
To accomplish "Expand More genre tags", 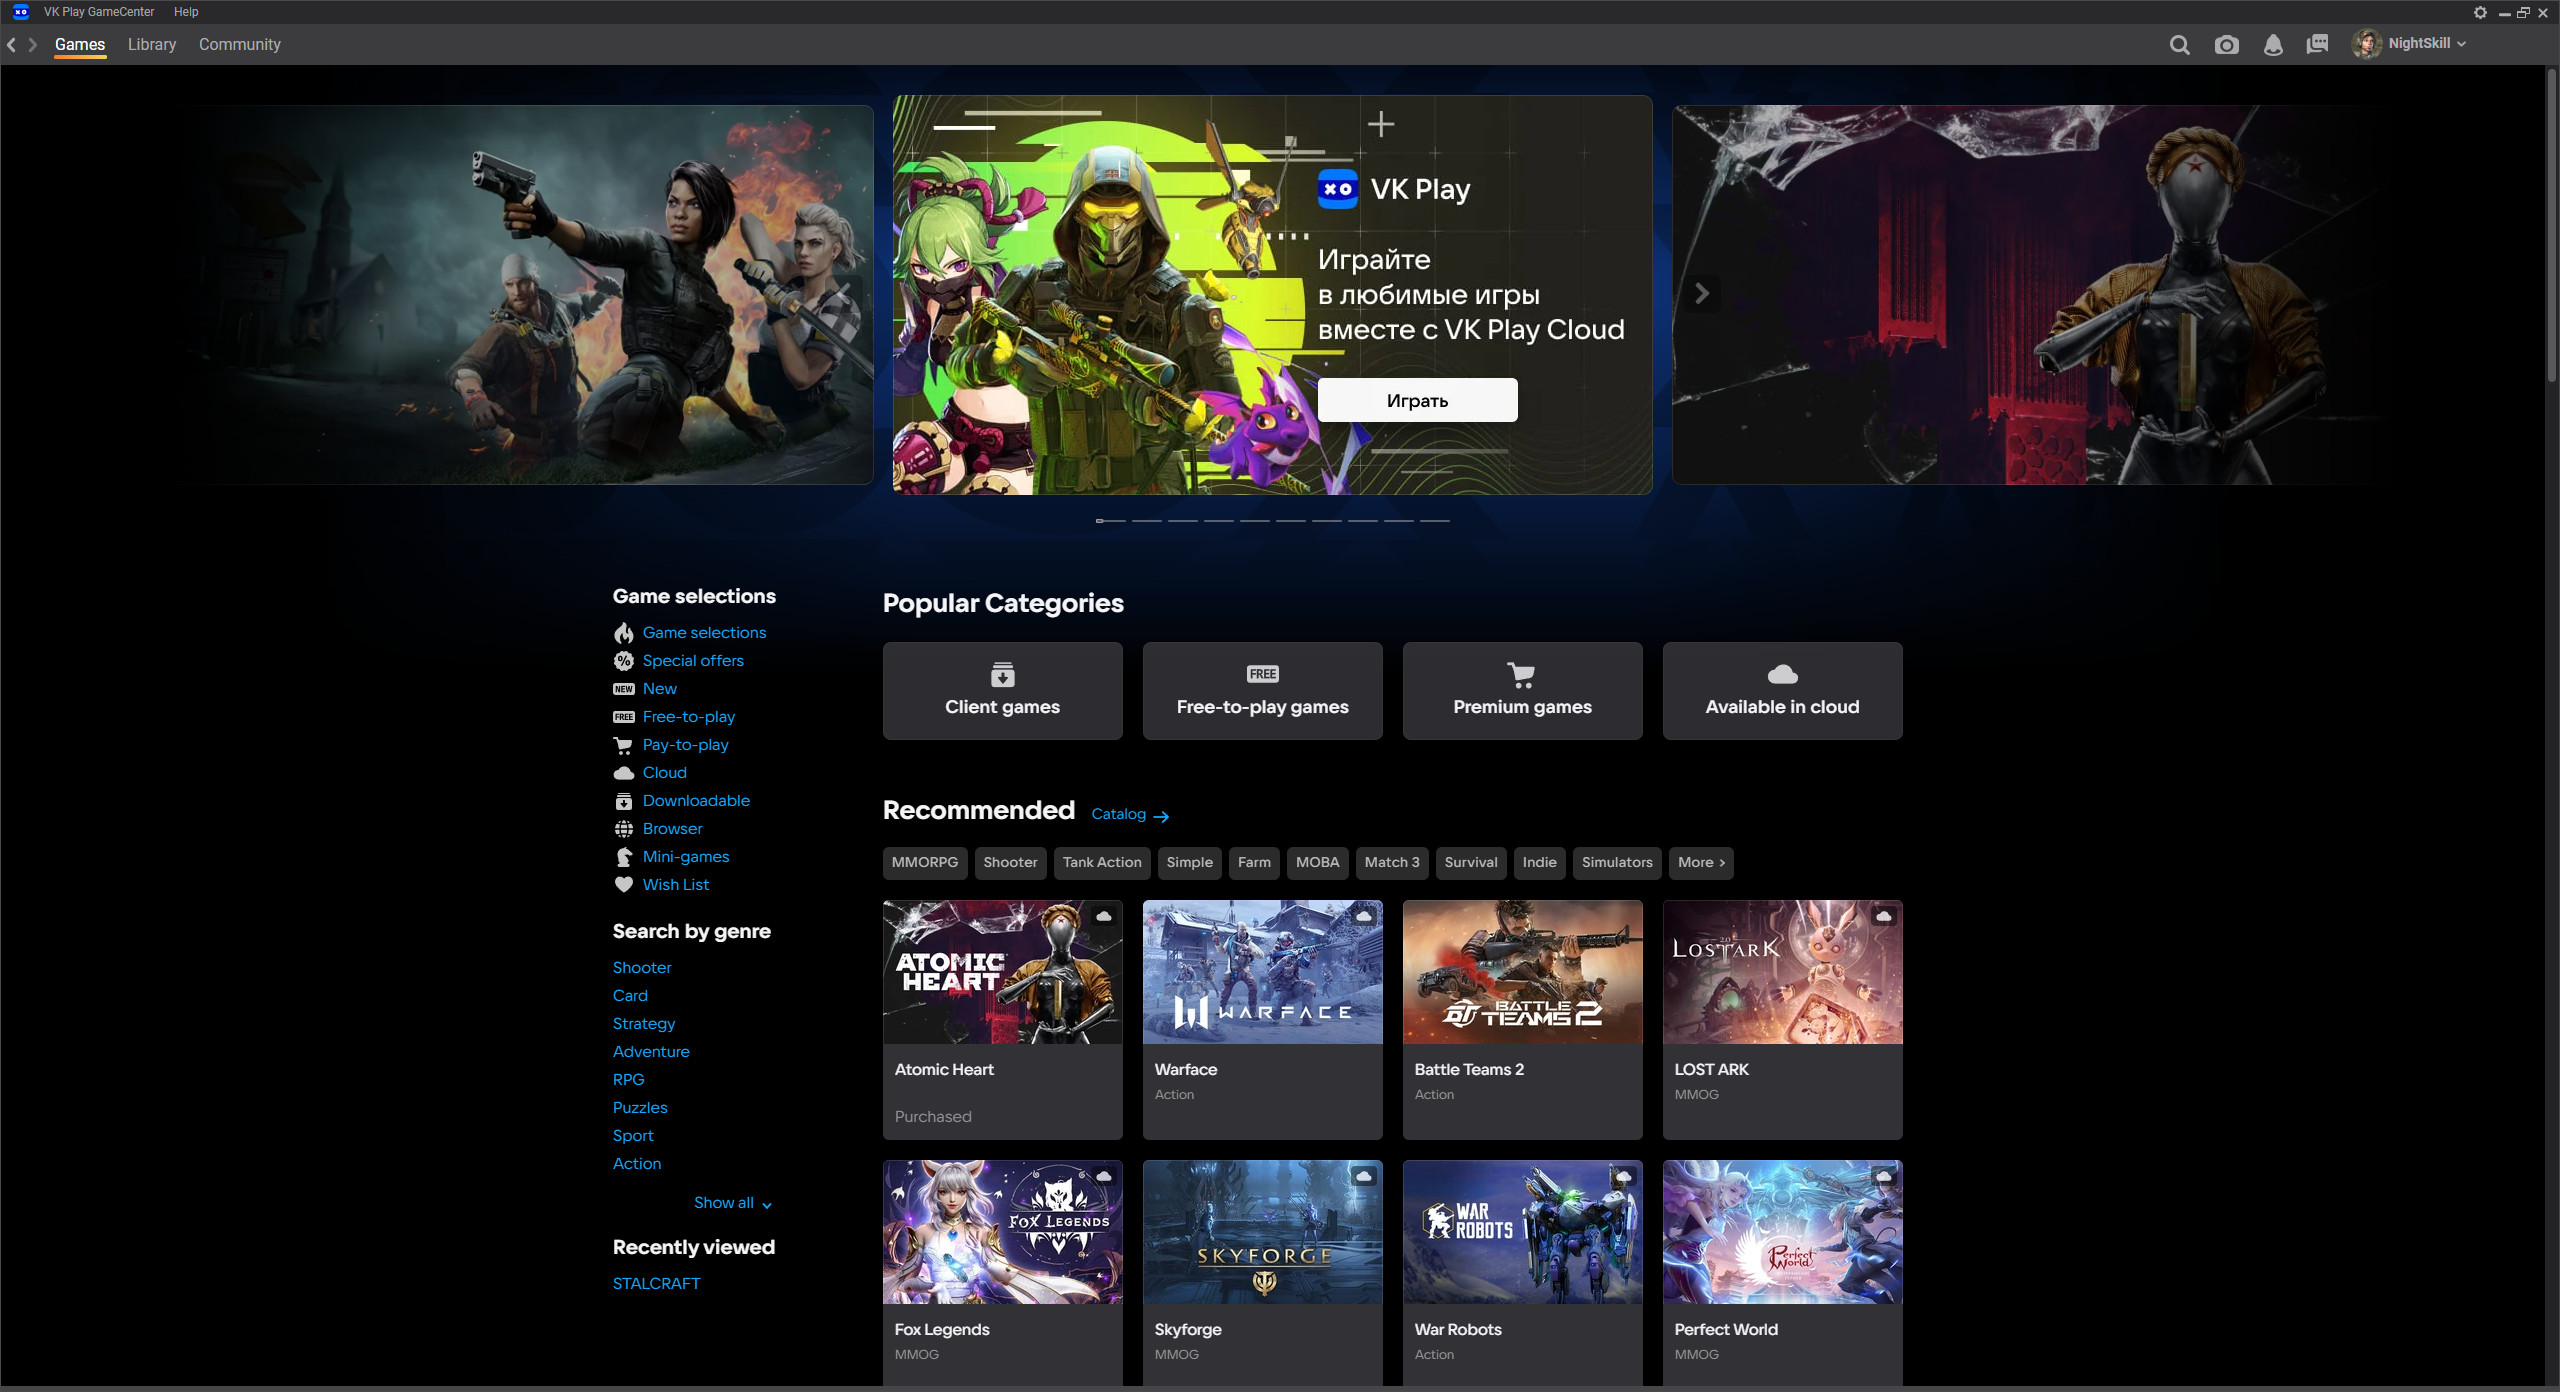I will pos(1701,862).
